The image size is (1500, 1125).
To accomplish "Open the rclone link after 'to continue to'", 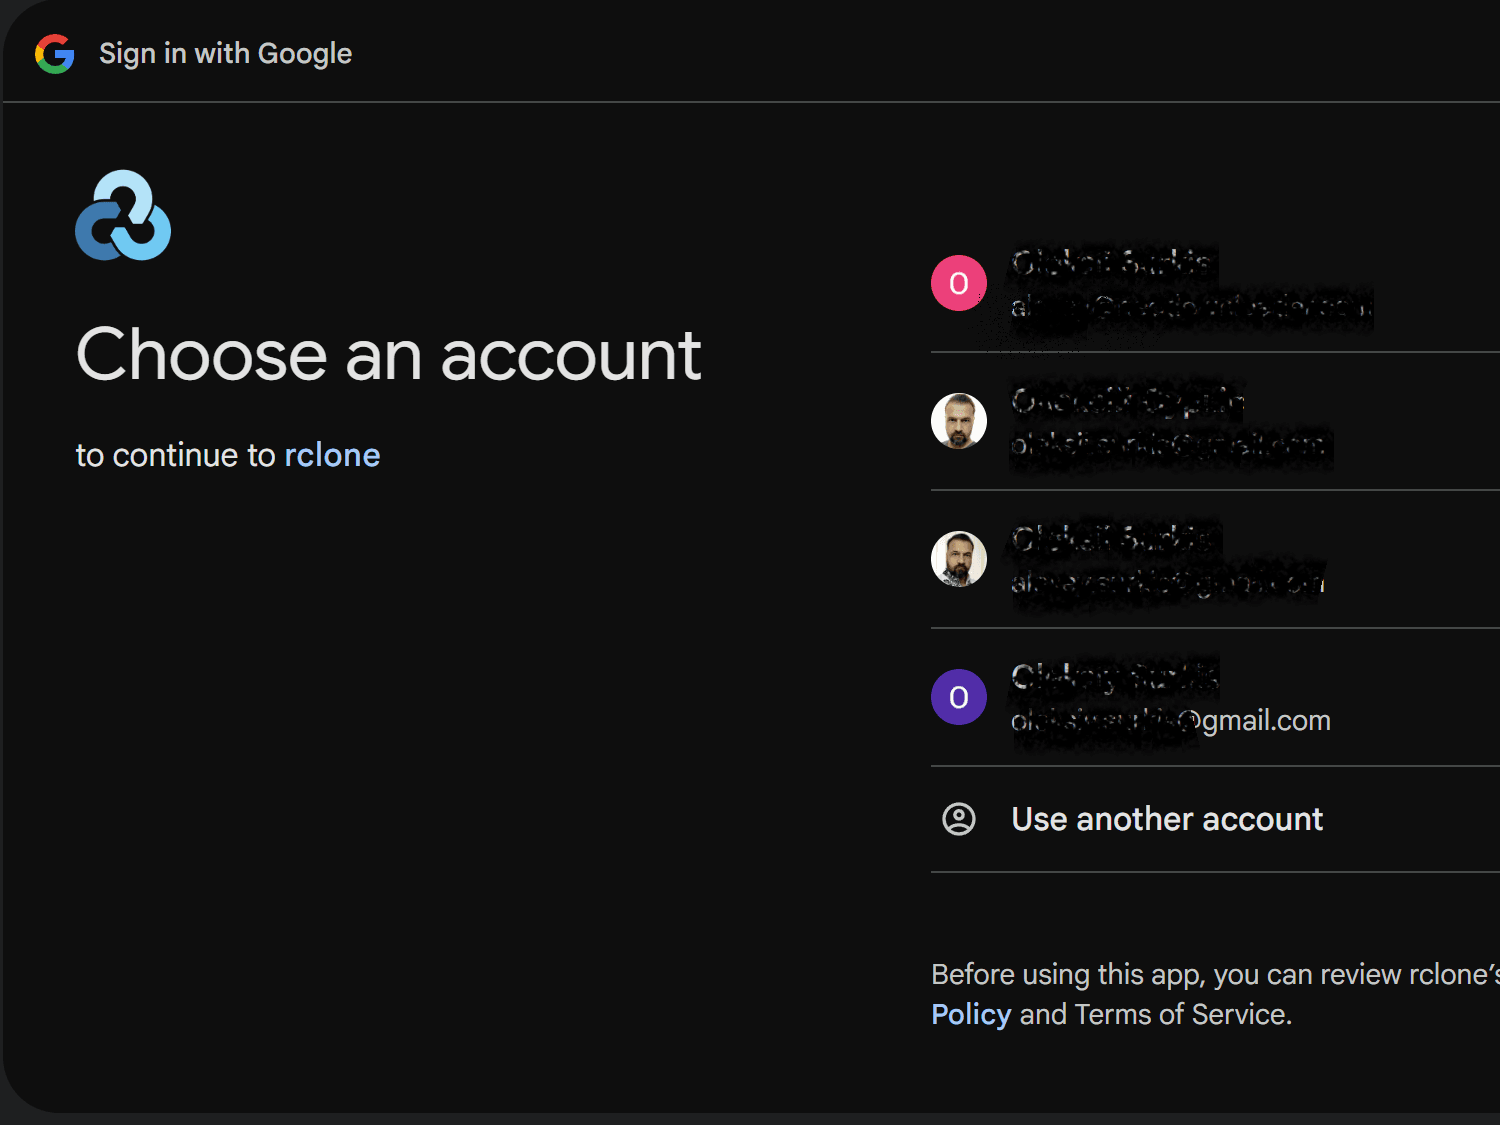I will pyautogui.click(x=332, y=455).
